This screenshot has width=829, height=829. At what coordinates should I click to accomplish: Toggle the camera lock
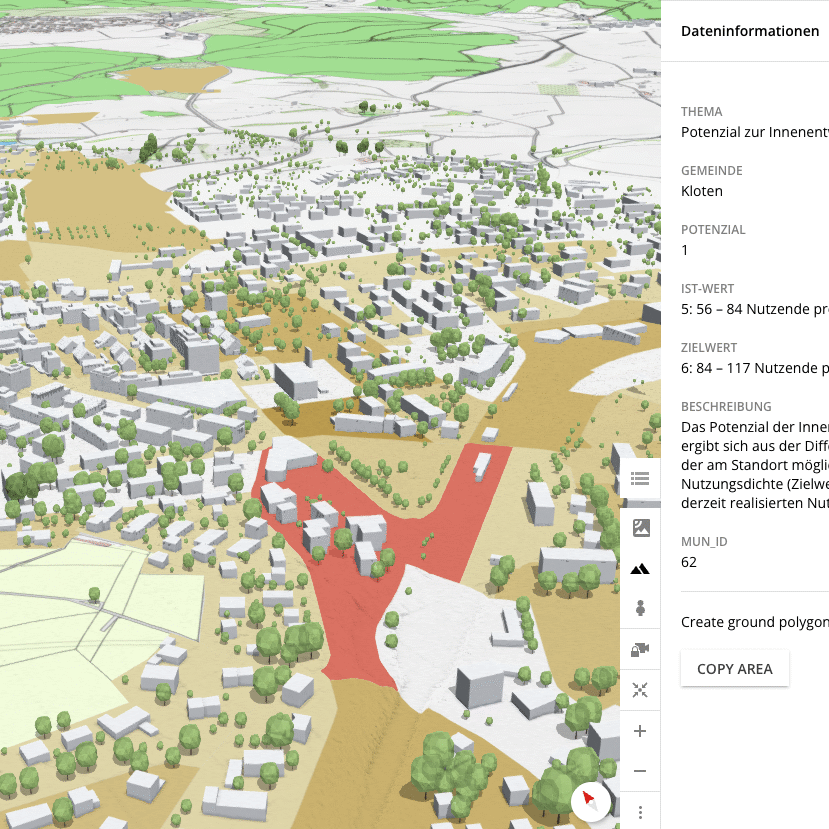tap(640, 650)
